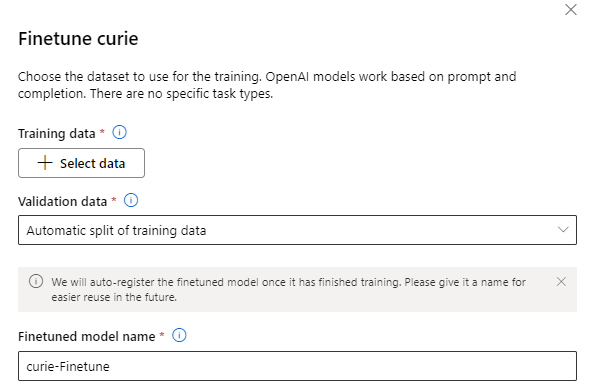Dismiss the auto-register notification banner
The image size is (592, 392).
[x=561, y=281]
